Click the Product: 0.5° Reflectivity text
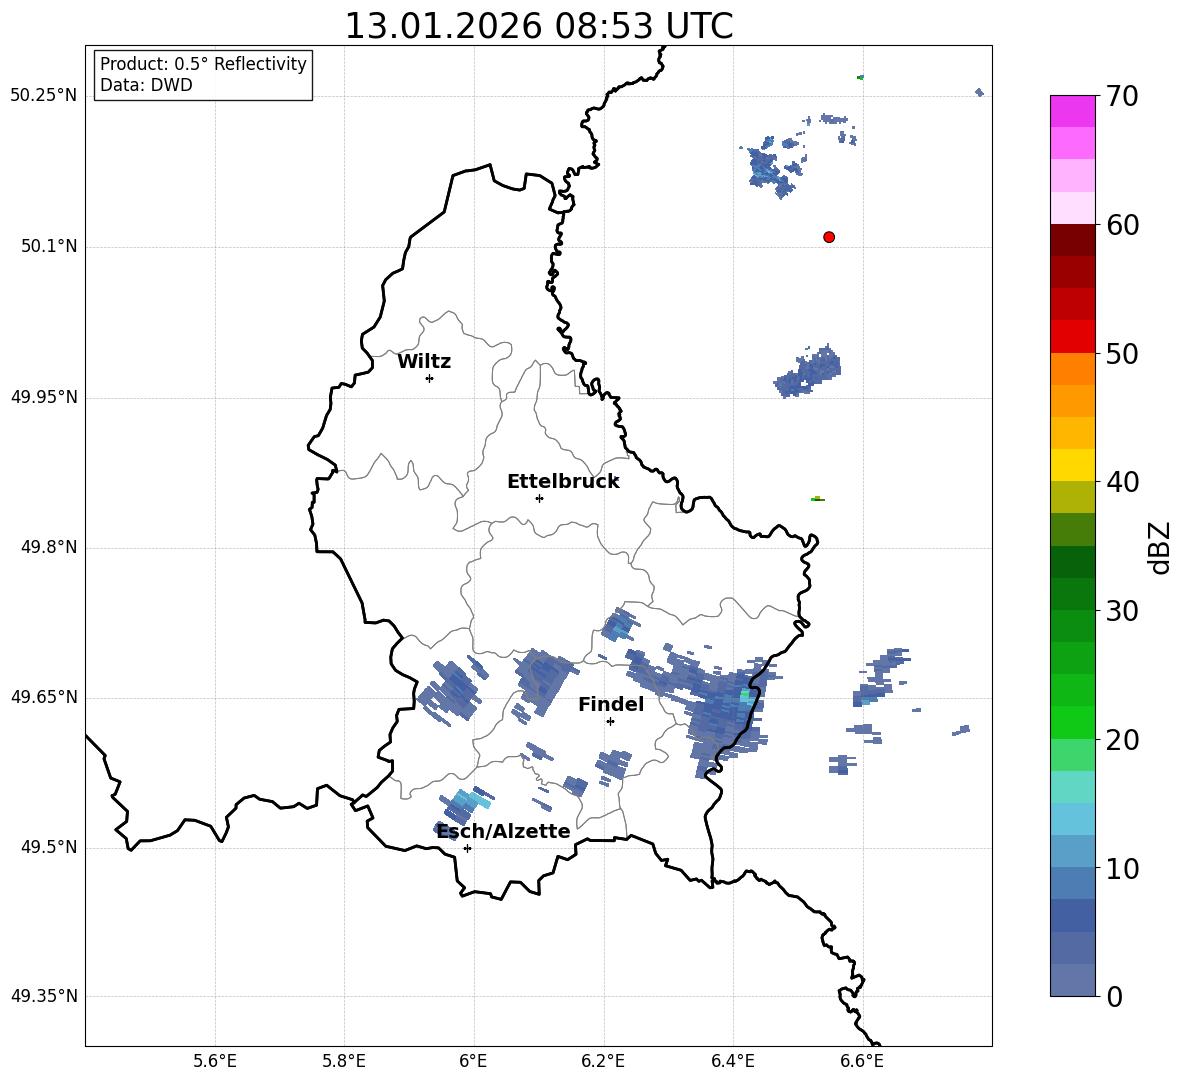This screenshot has height=1081, width=1184. click(x=203, y=63)
